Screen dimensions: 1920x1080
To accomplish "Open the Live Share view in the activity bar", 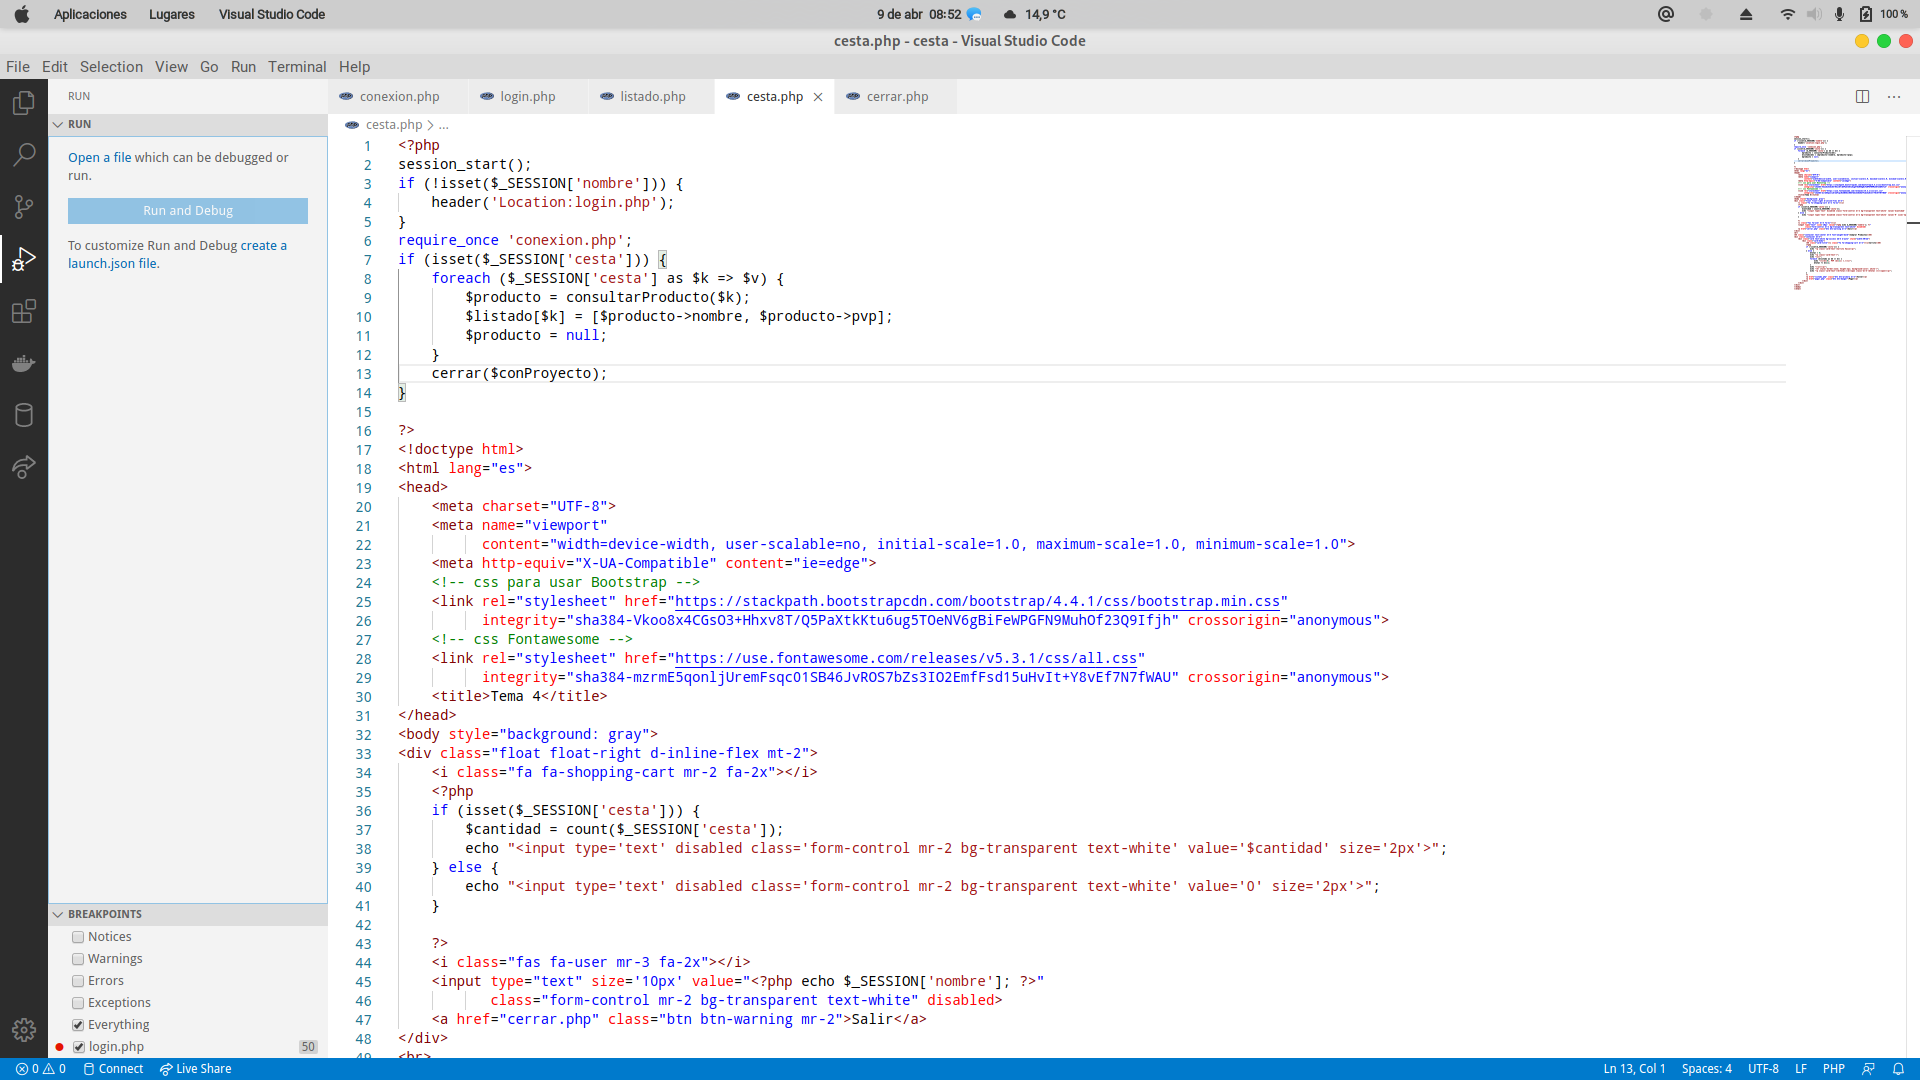I will (x=24, y=467).
